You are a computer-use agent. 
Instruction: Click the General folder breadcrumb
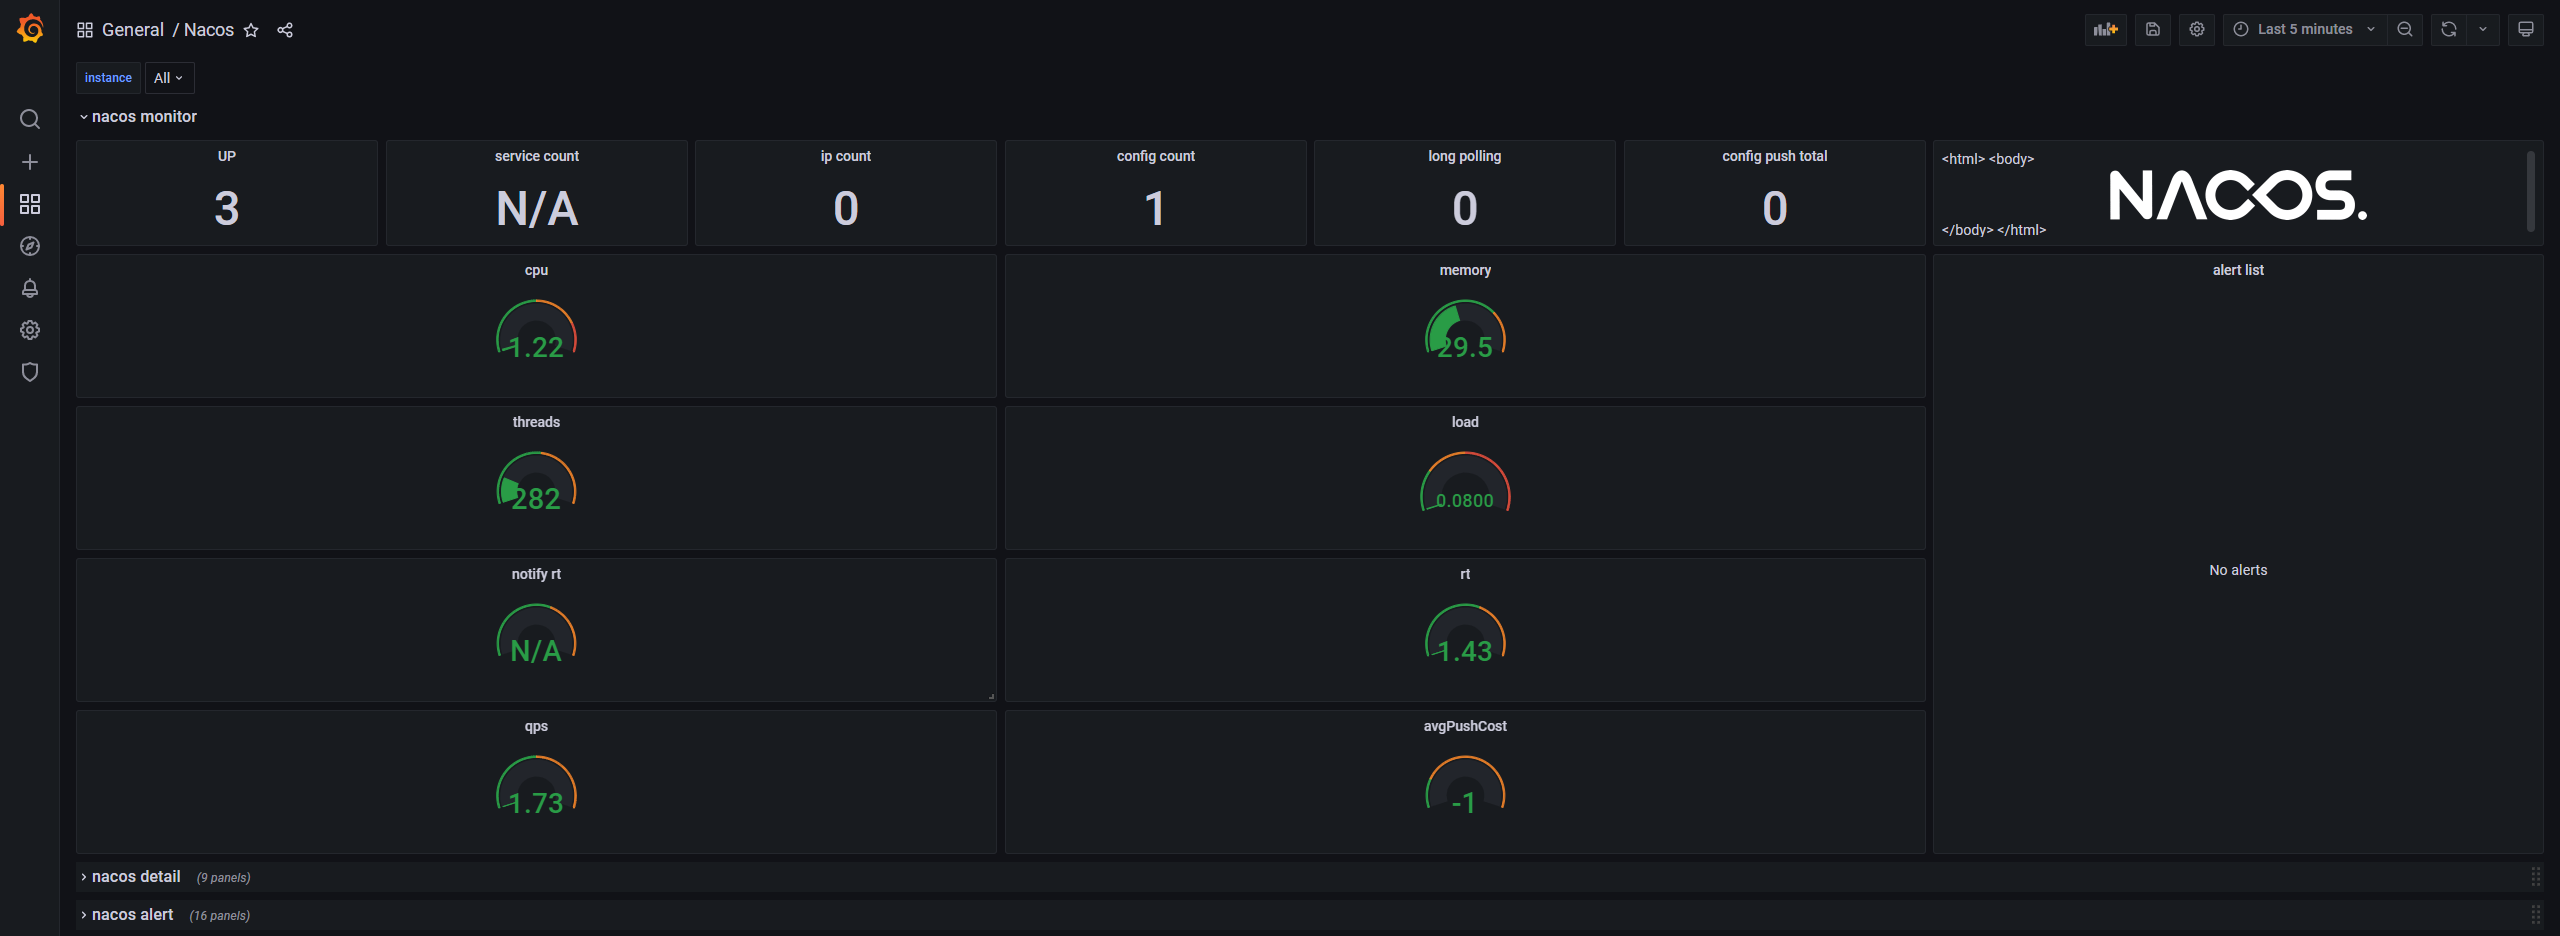tap(133, 30)
